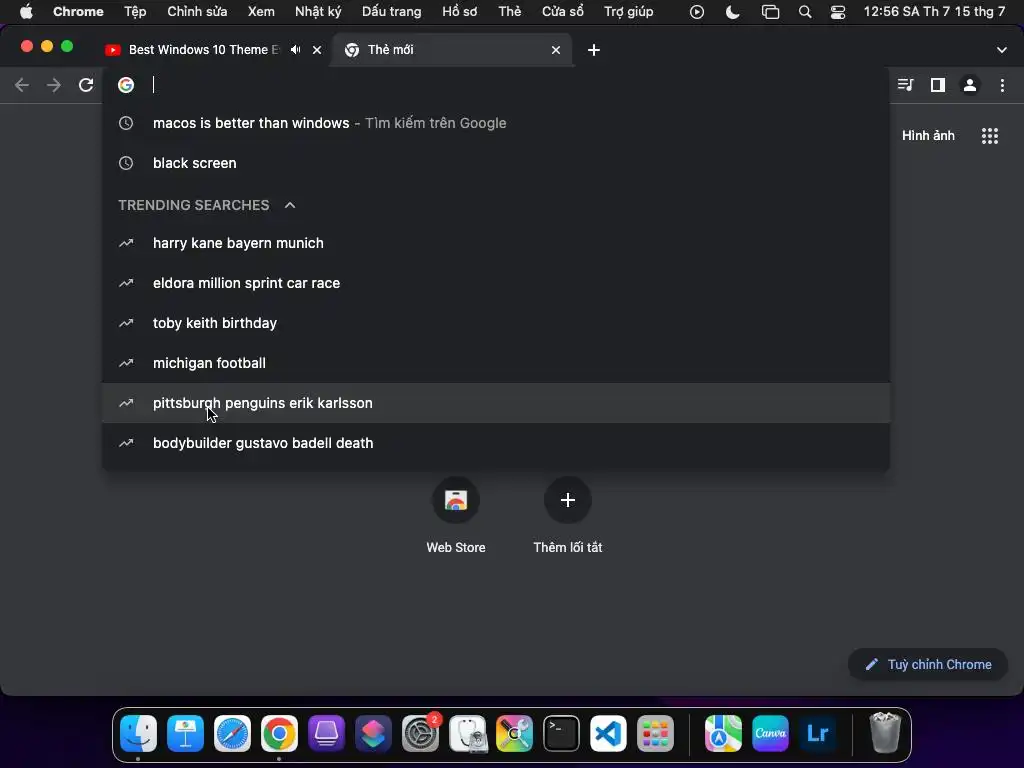This screenshot has width=1024, height=768.
Task: Open Safari from the dock
Action: point(232,733)
